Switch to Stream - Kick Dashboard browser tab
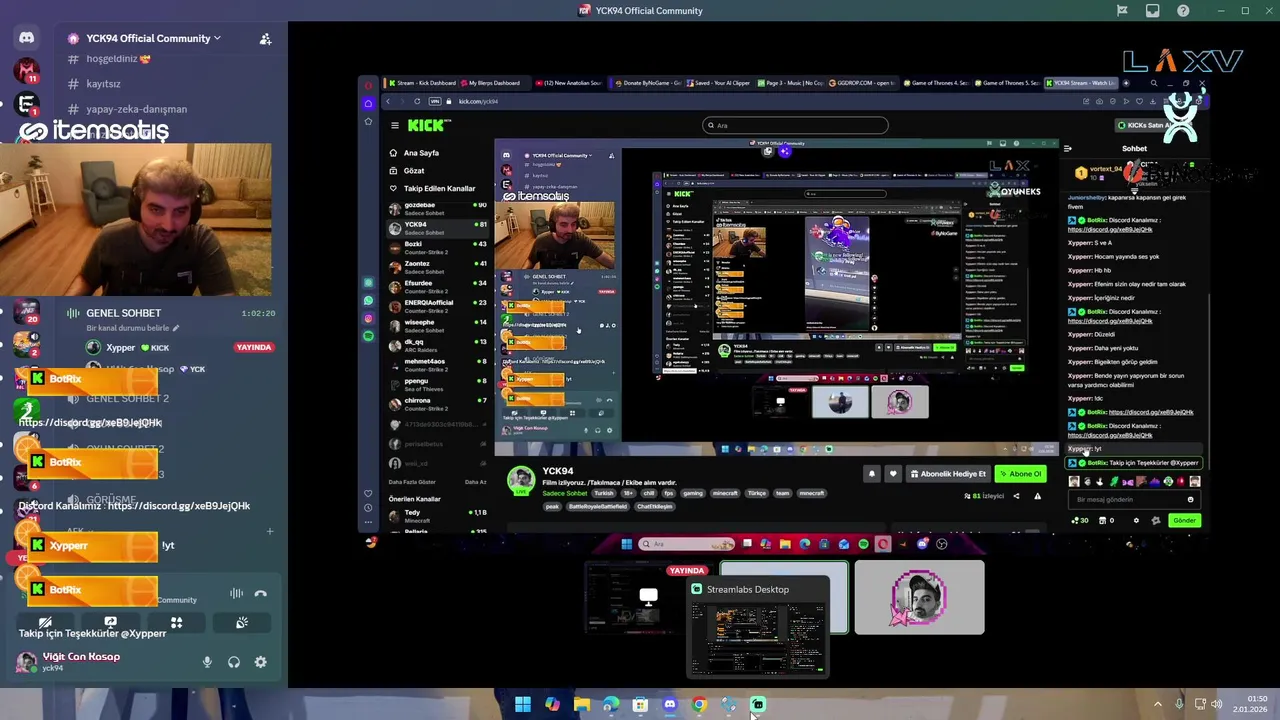Image resolution: width=1280 pixels, height=720 pixels. coord(424,83)
